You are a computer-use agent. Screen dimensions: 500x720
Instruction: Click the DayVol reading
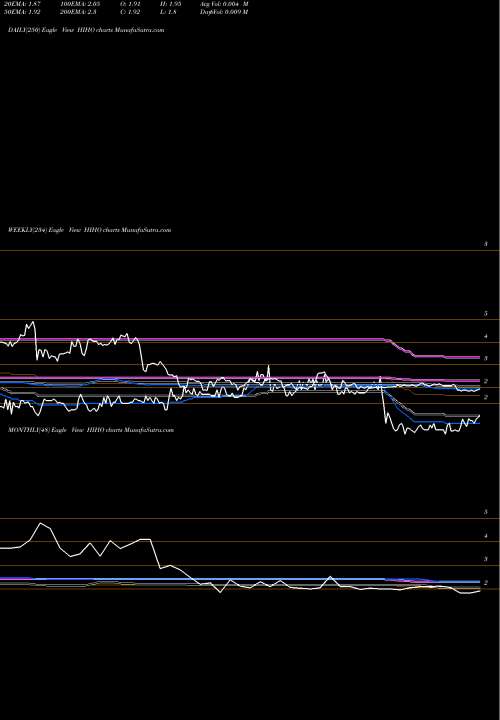(224, 12)
